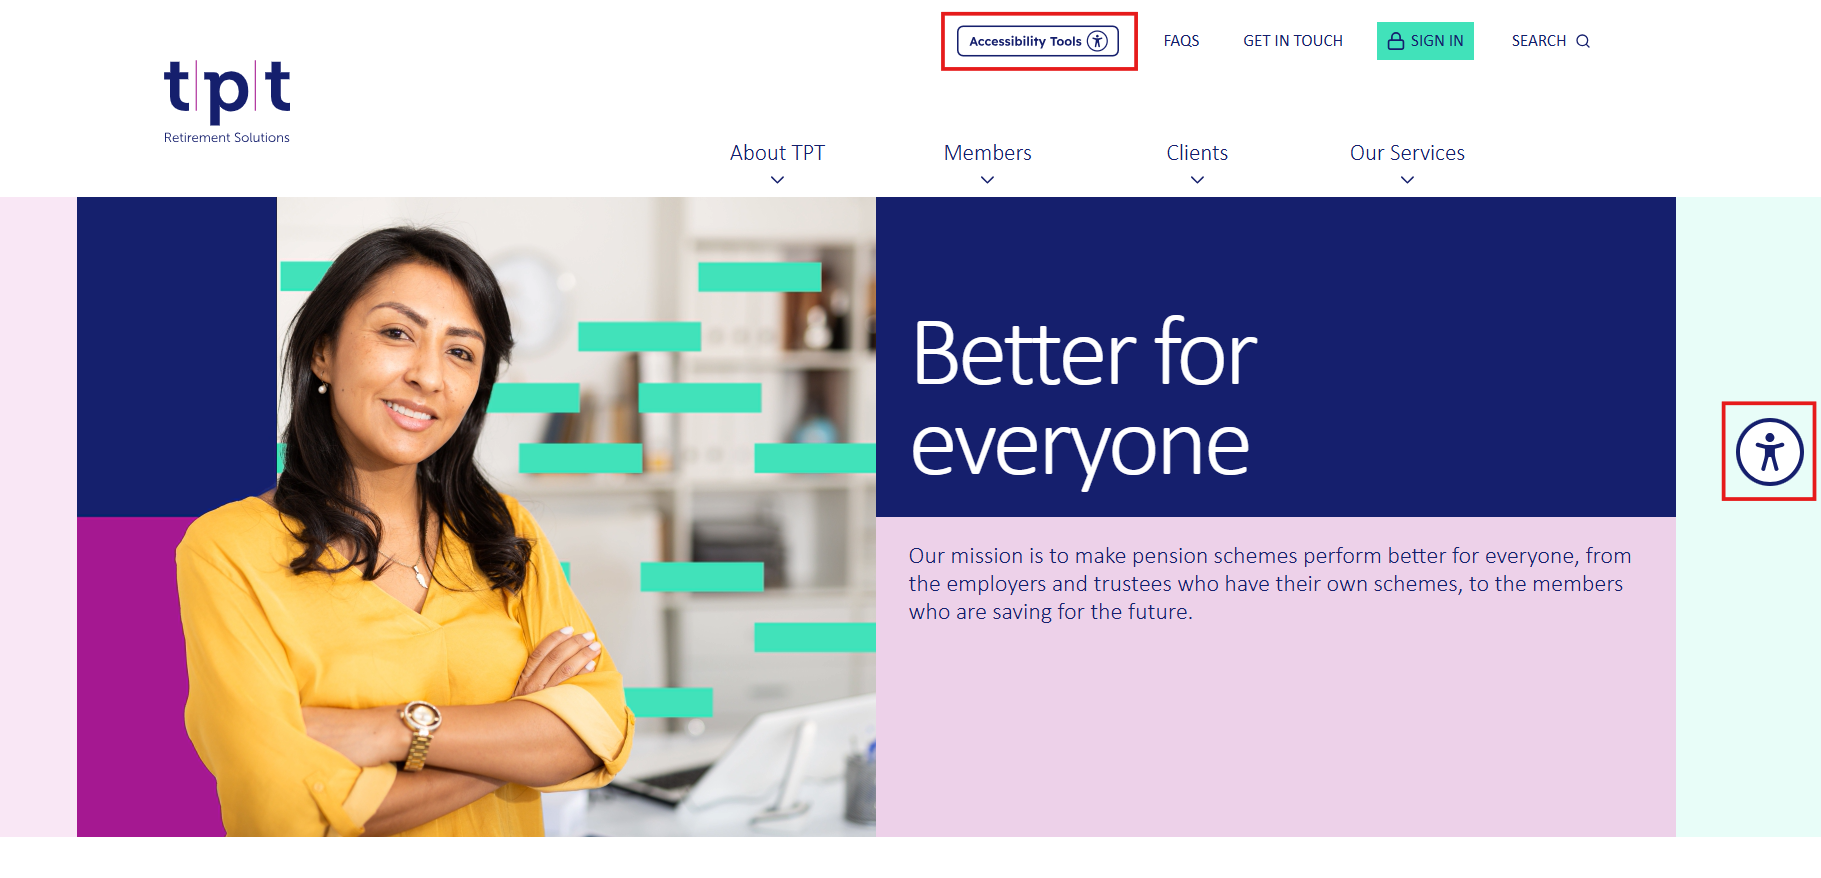The height and width of the screenshot is (878, 1821).
Task: Expand the chevron under About TPT
Action: pyautogui.click(x=777, y=180)
